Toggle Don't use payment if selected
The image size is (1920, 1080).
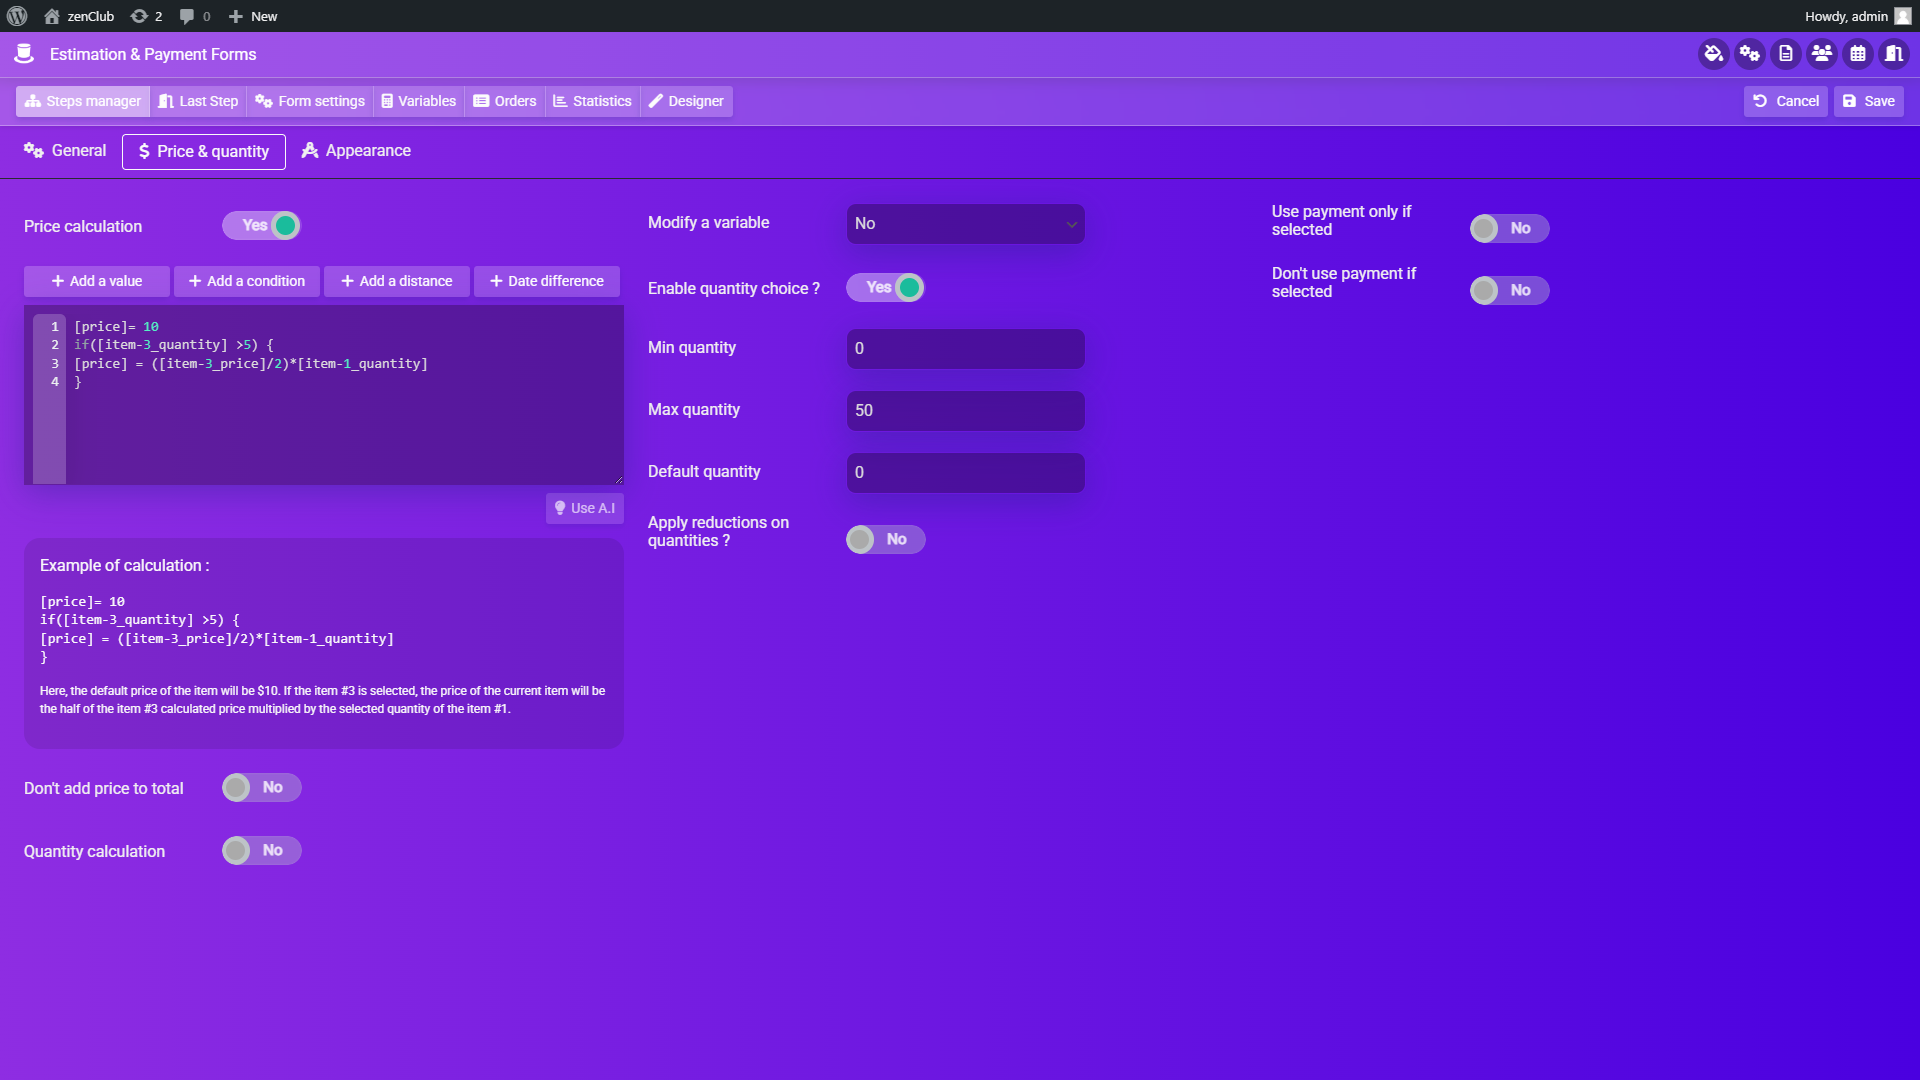coord(1510,291)
